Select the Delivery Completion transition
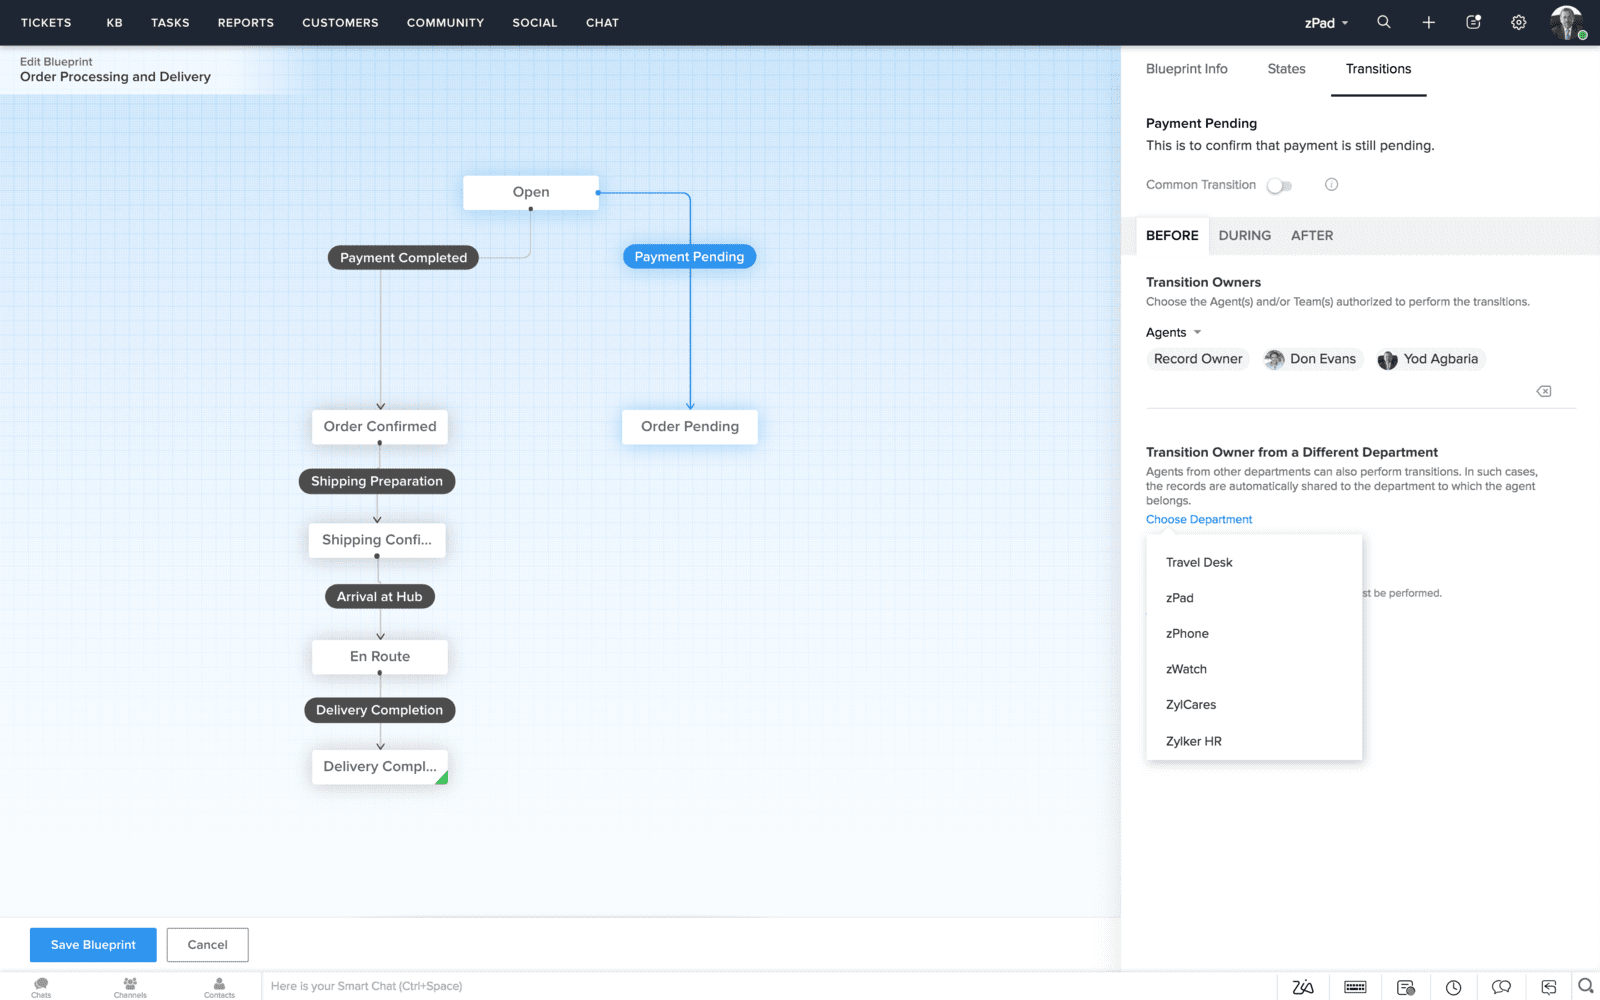1600x1000 pixels. click(380, 710)
